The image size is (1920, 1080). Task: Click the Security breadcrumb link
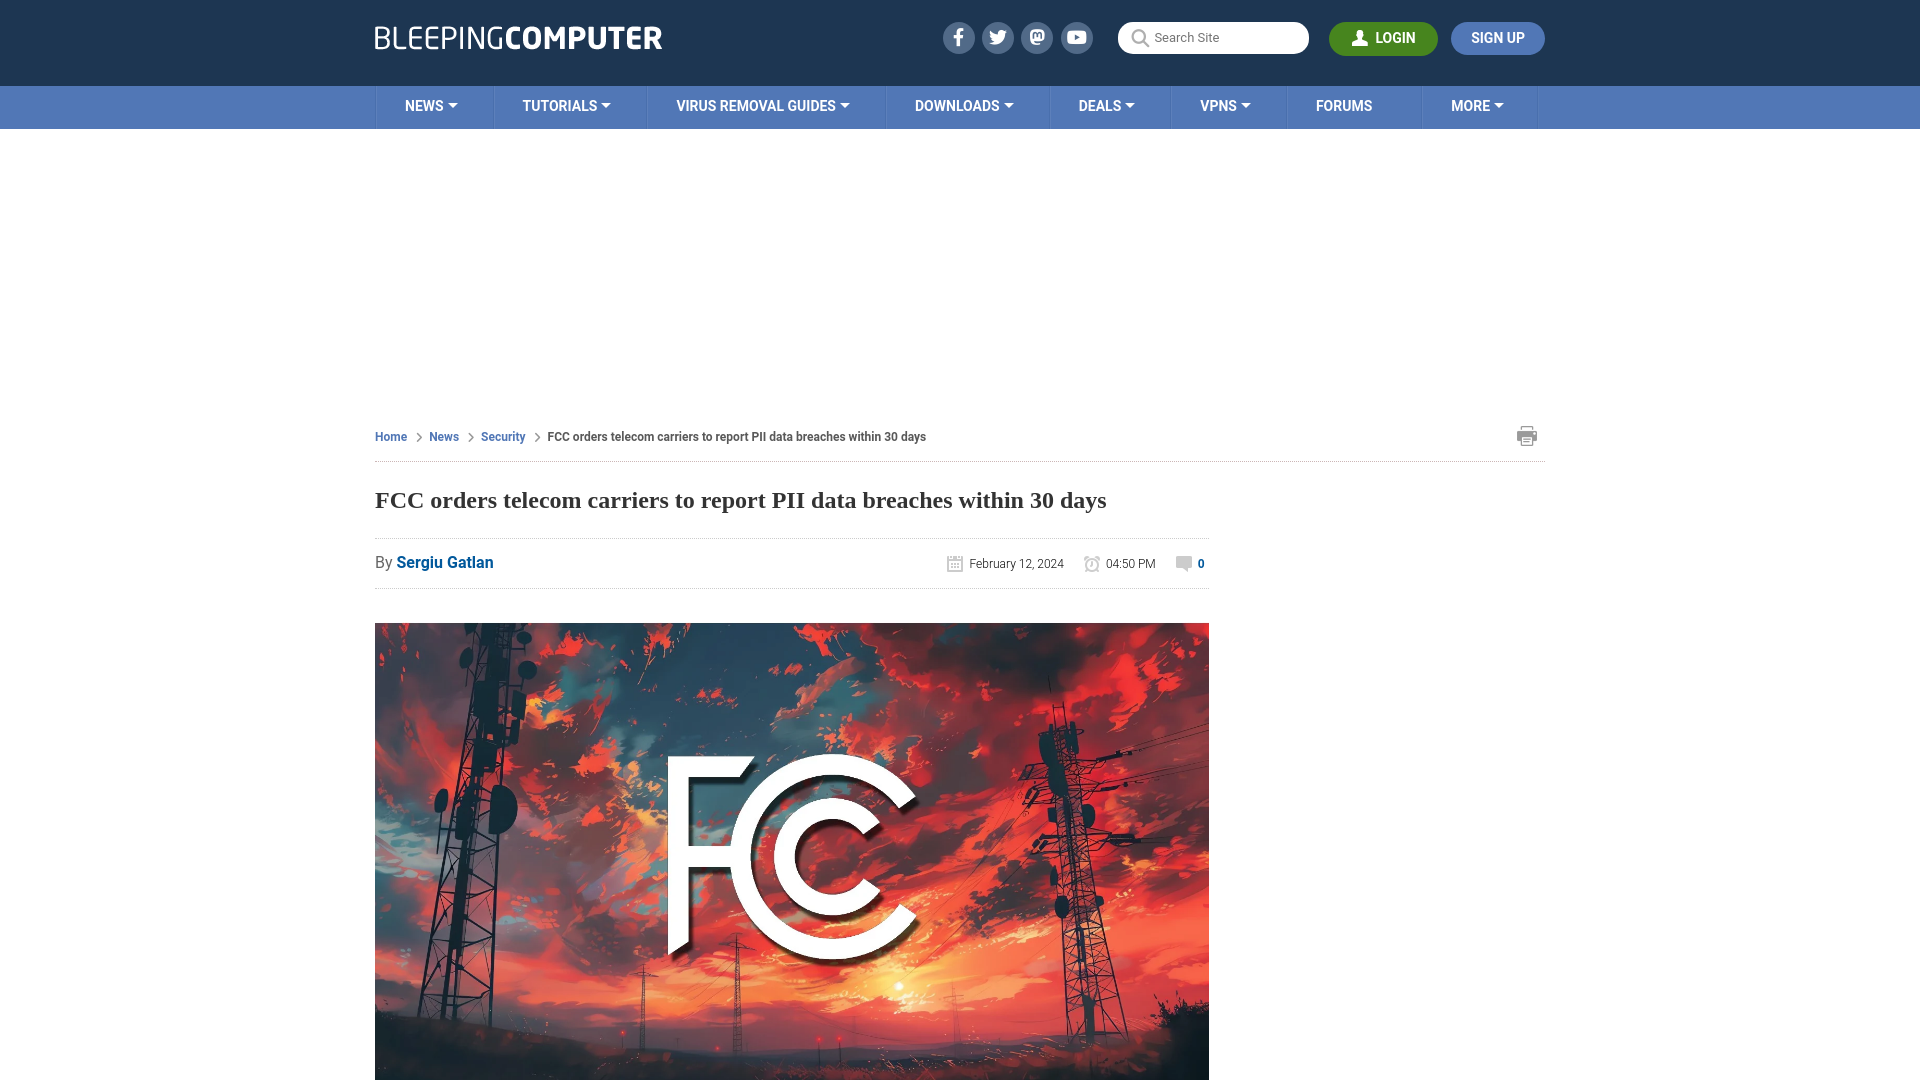502,436
